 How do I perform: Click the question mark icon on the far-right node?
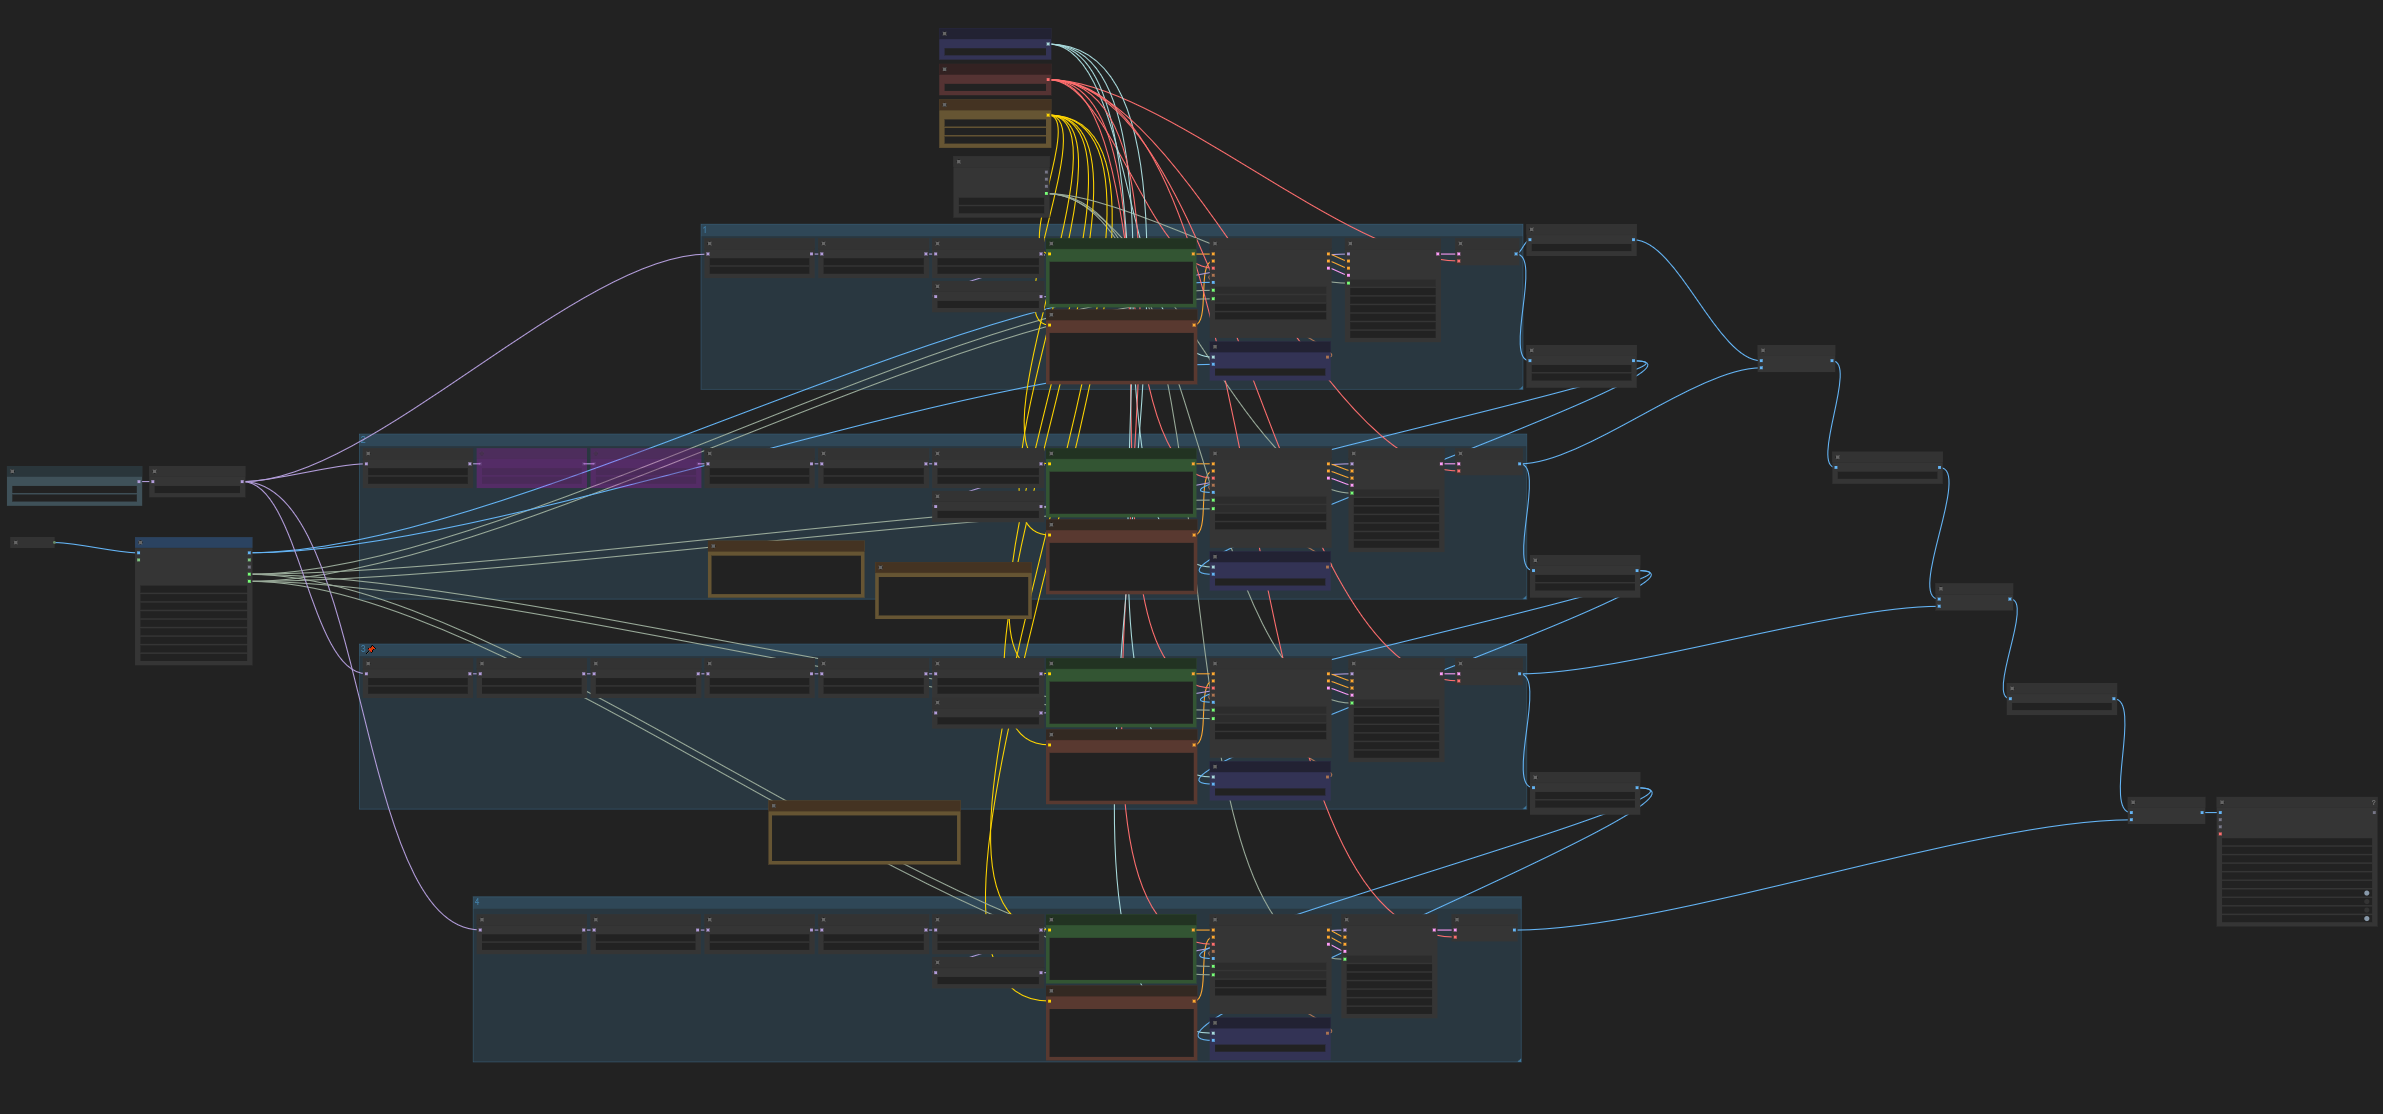click(2373, 802)
